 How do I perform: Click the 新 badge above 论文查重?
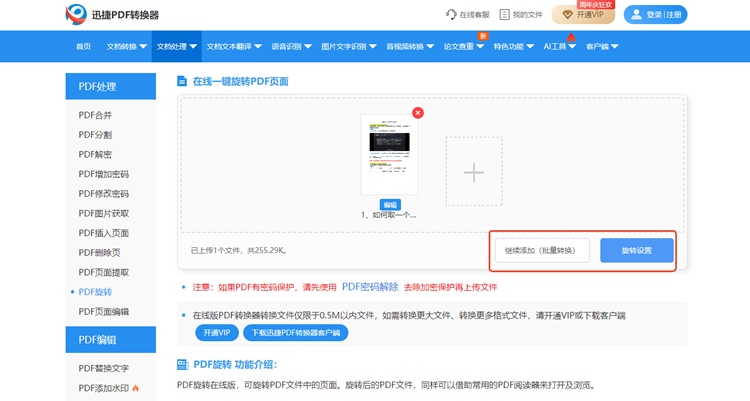point(483,36)
